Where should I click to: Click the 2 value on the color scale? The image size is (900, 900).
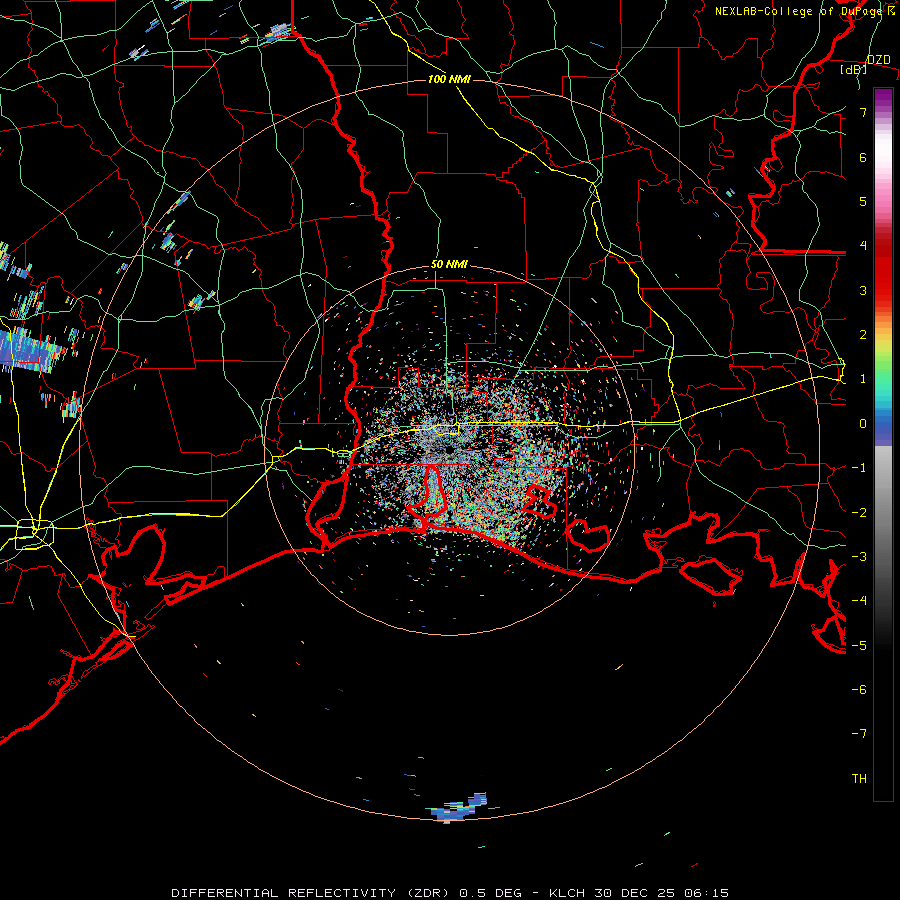(x=863, y=335)
